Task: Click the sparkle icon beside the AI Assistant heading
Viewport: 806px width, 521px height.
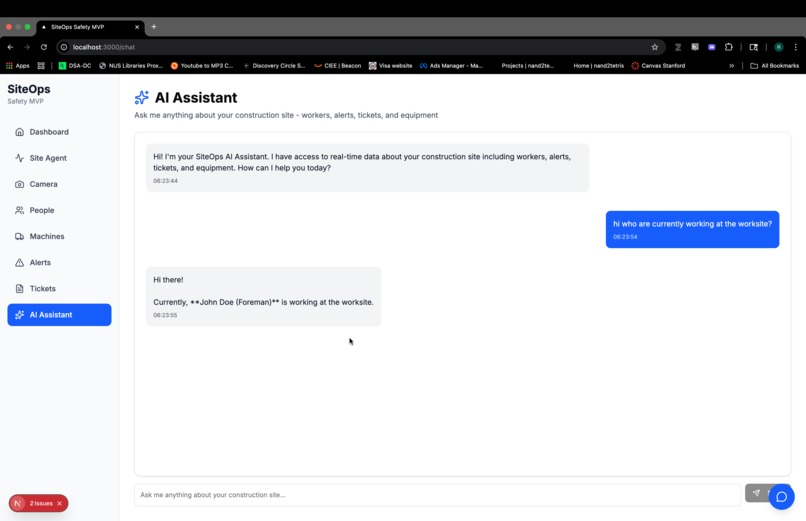Action: pos(141,97)
